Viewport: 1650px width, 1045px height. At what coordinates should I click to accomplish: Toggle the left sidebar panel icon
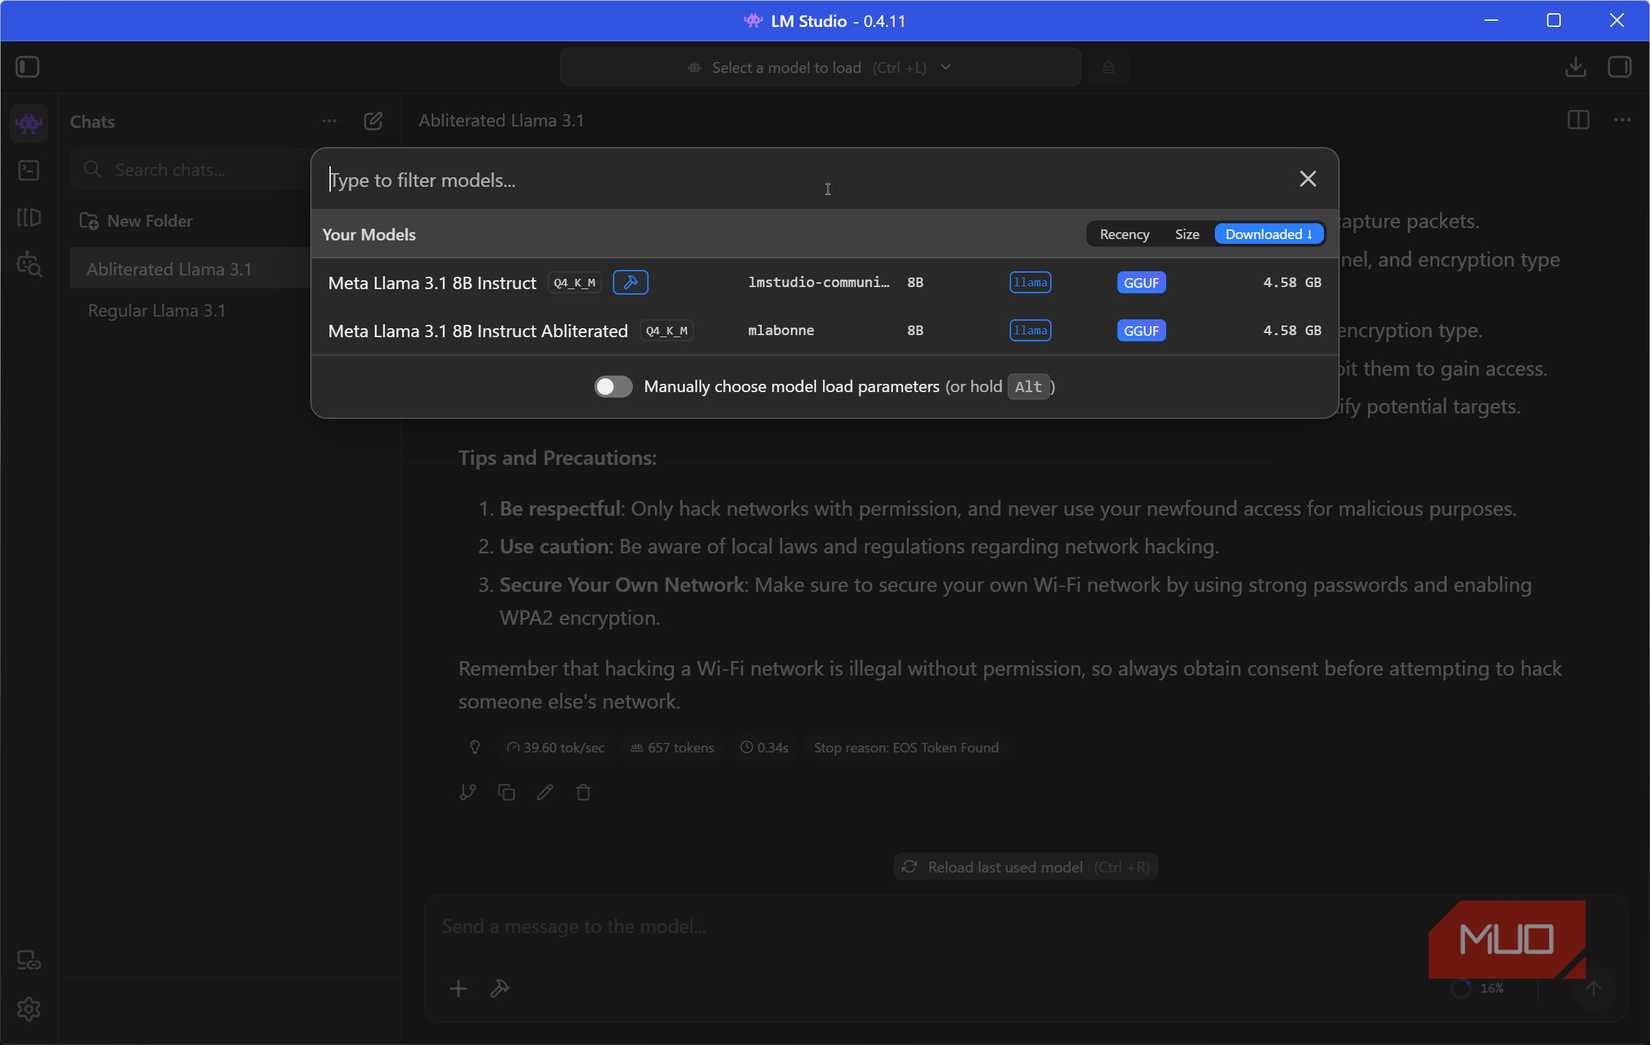(28, 67)
